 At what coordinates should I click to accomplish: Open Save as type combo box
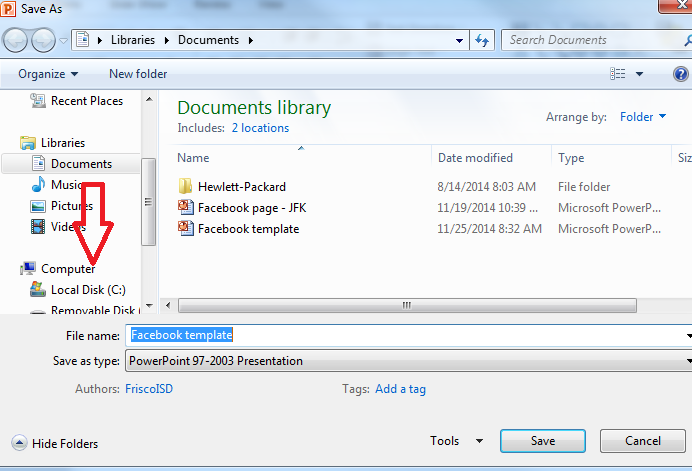tap(408, 361)
